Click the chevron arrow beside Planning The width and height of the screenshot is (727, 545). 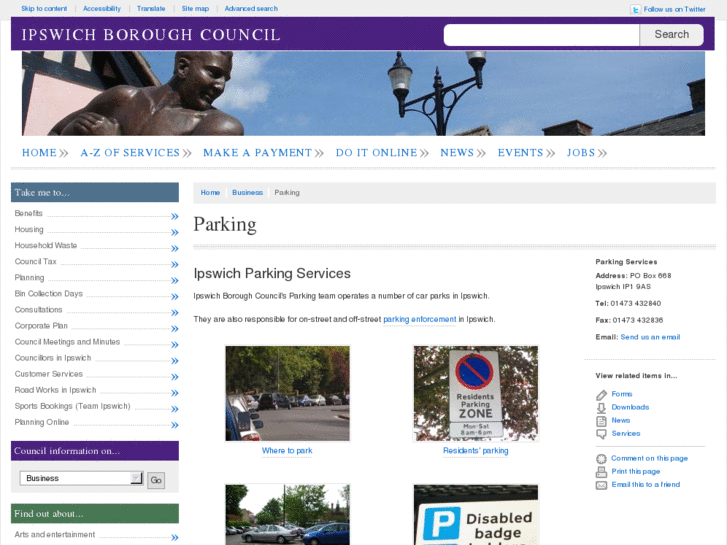point(175,281)
